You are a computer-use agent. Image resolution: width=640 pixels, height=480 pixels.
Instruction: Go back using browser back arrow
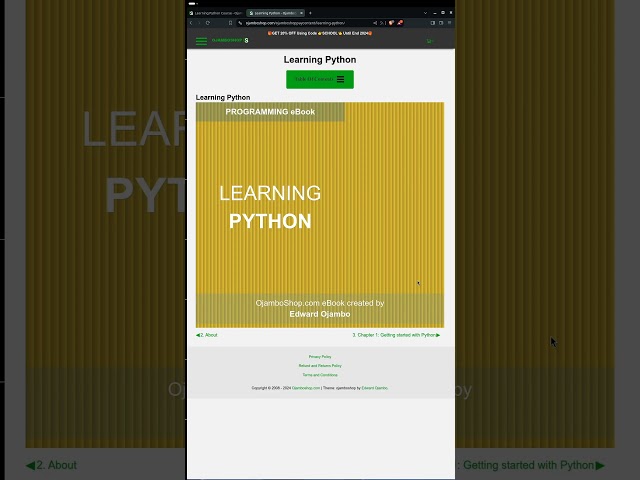tap(191, 23)
